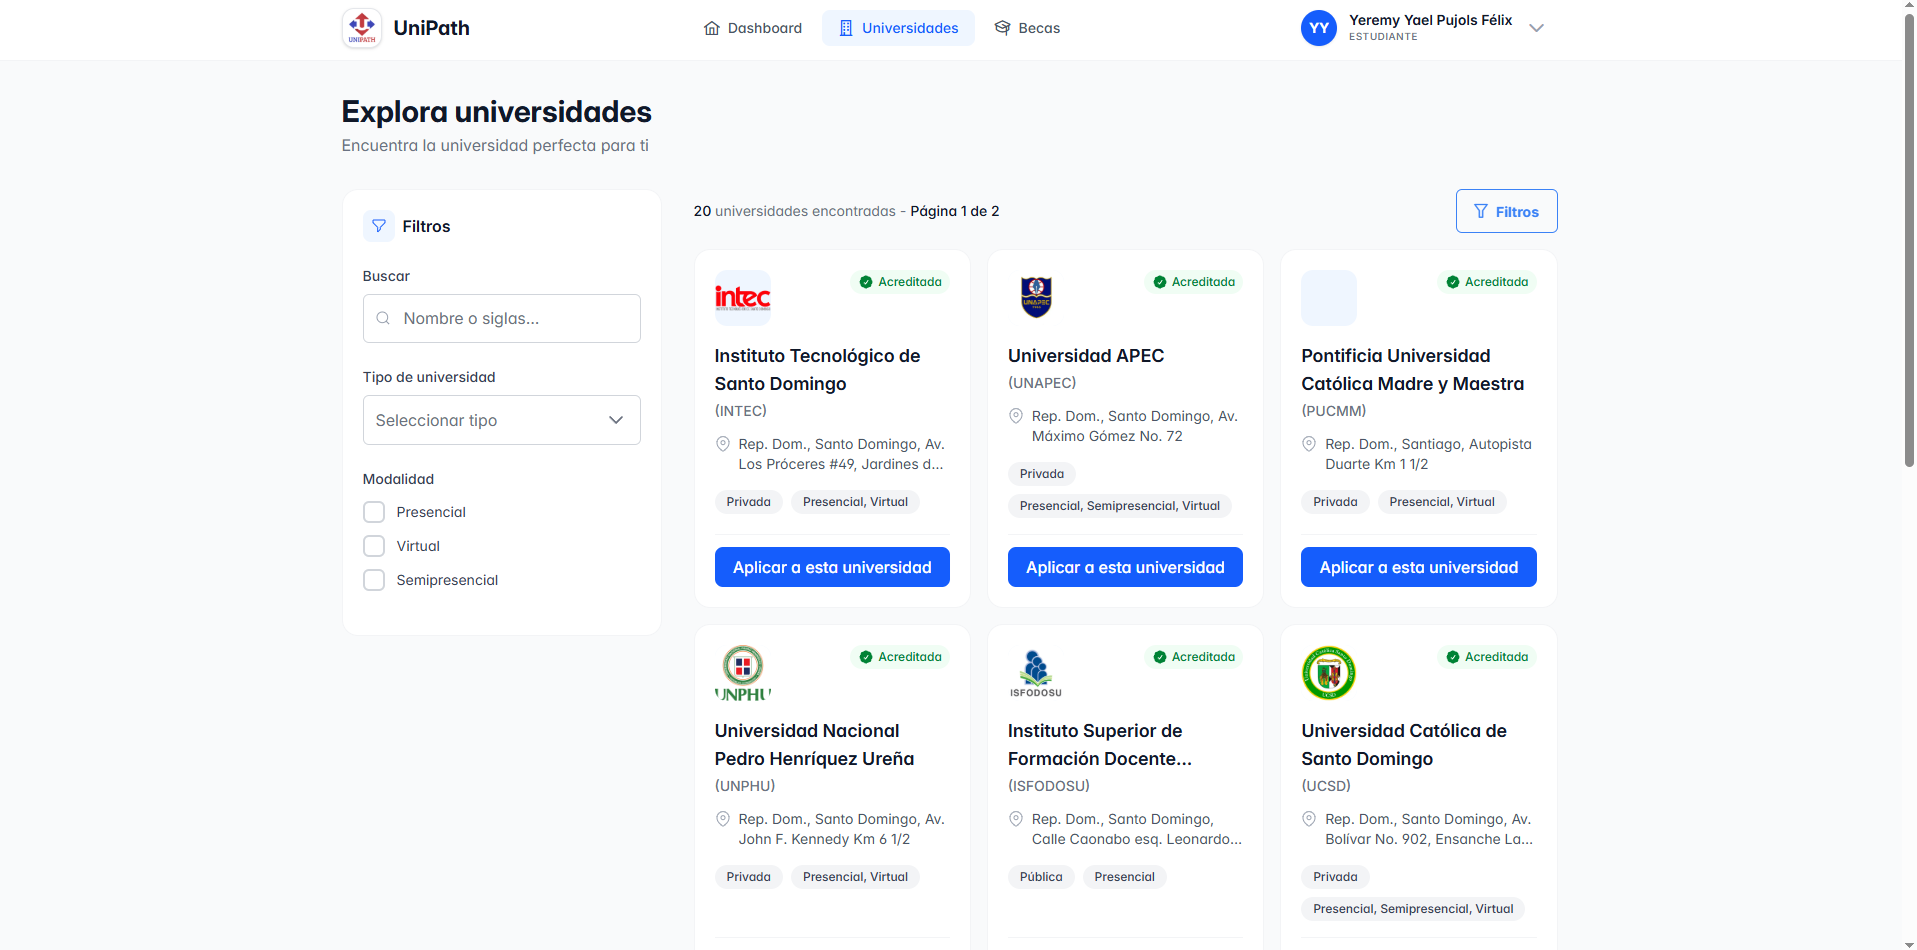Click the UNAPEC shield logo

(x=1036, y=298)
